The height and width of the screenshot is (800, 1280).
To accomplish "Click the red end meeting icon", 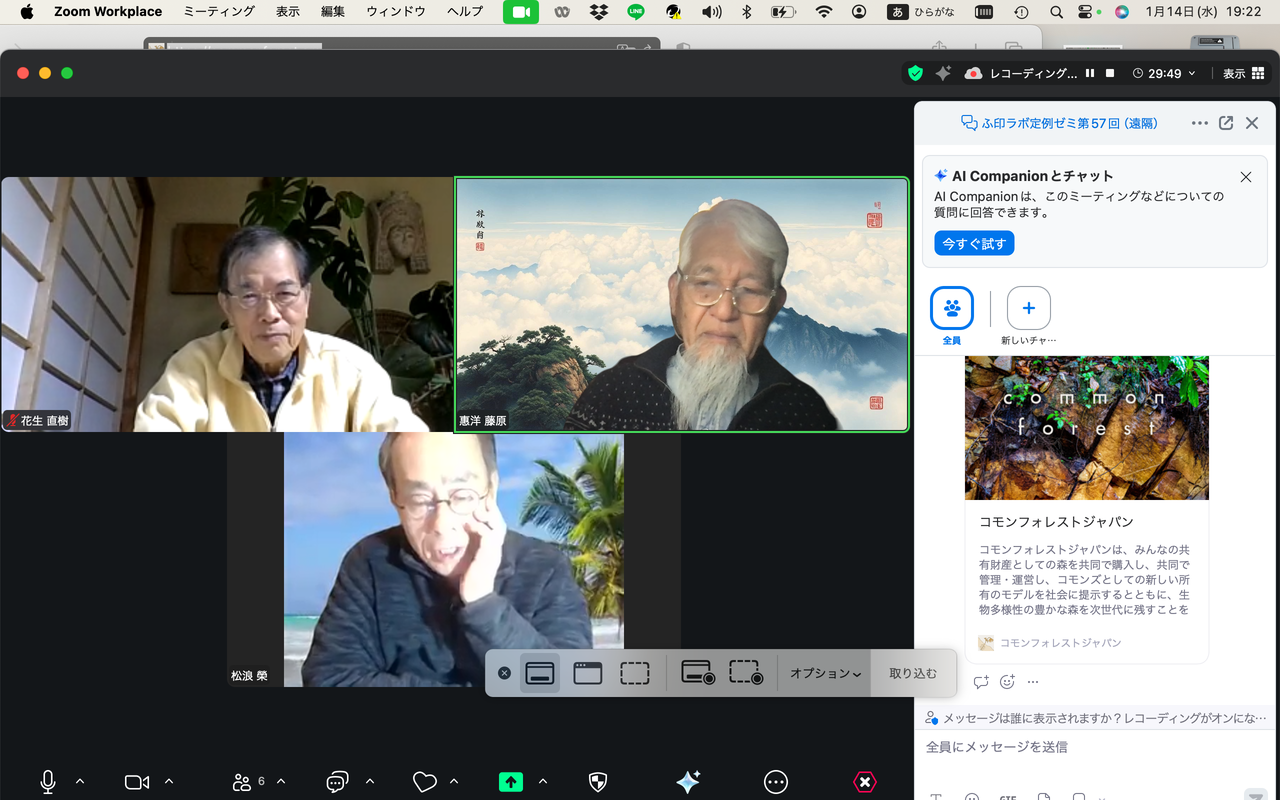I will click(x=865, y=782).
